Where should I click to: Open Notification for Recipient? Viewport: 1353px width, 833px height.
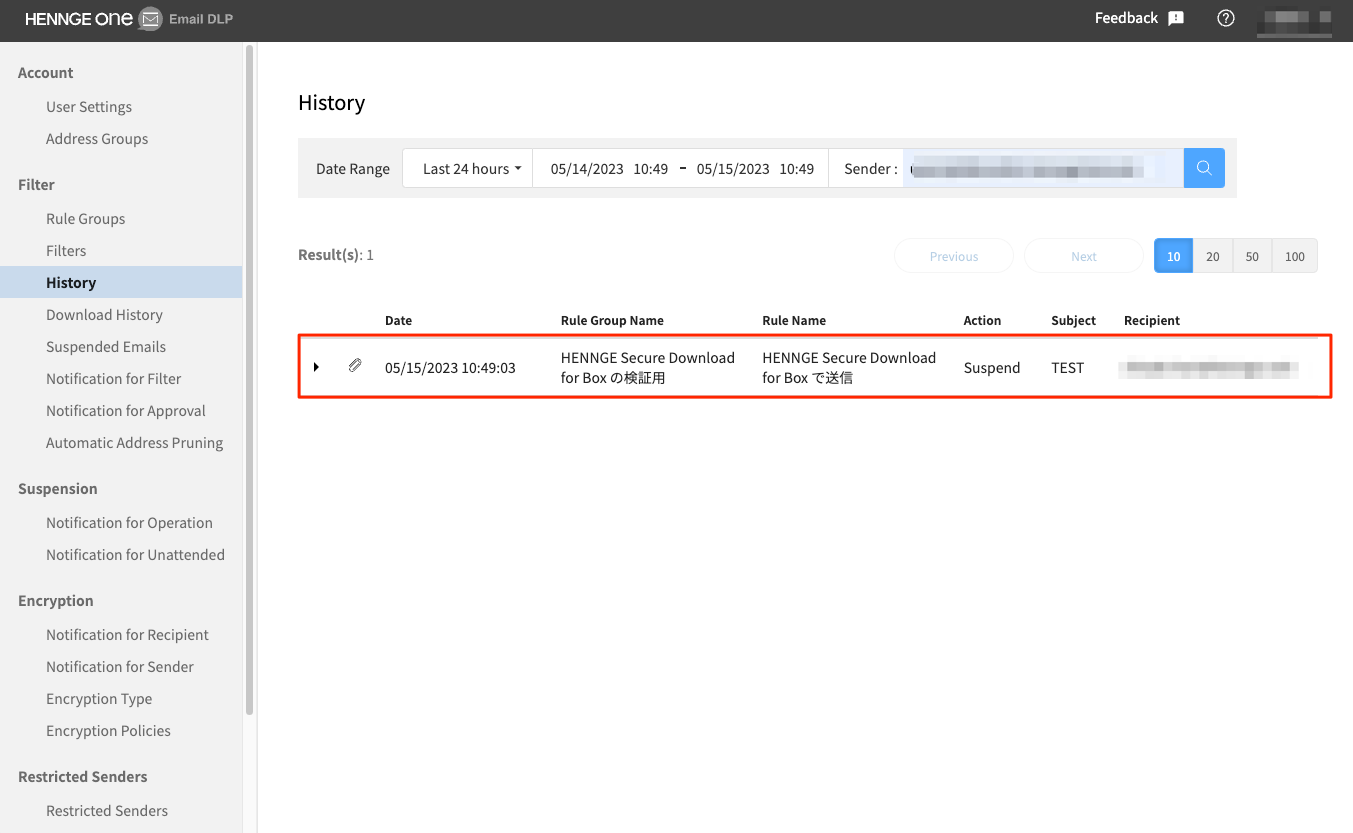coord(127,635)
